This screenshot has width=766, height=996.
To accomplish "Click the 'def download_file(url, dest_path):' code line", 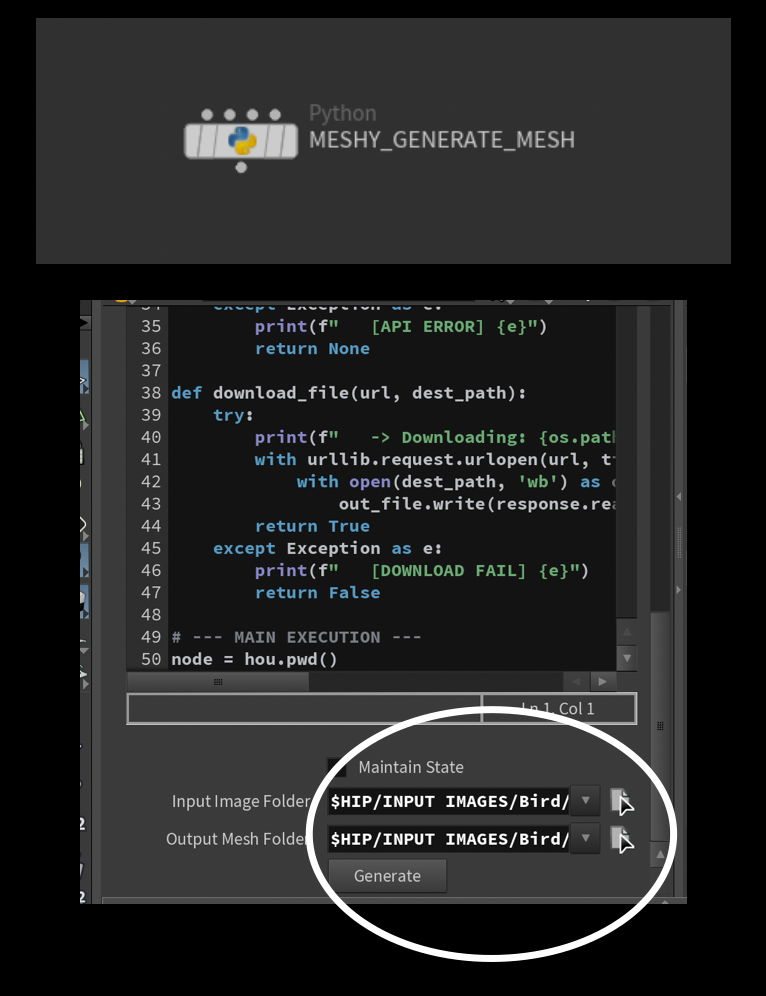I will pyautogui.click(x=349, y=393).
